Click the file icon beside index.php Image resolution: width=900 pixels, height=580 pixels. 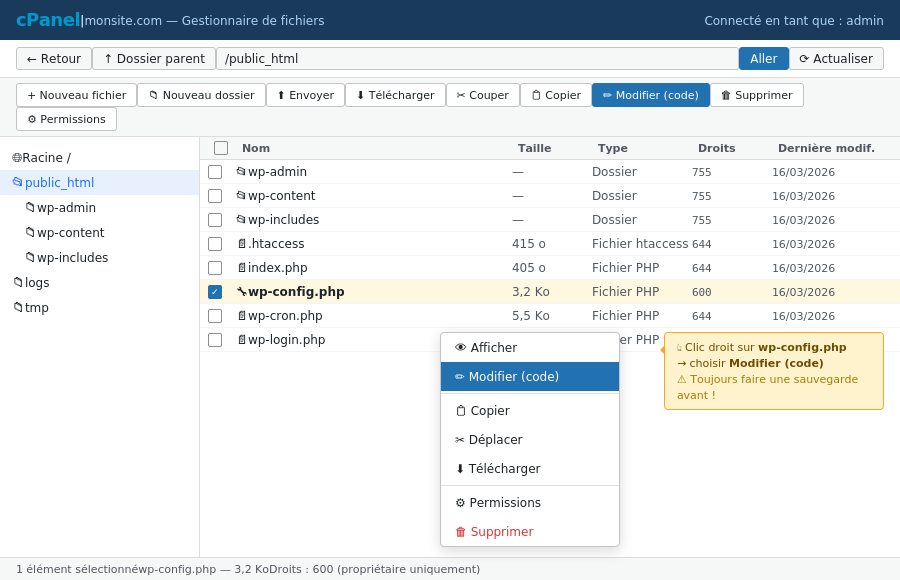pos(242,268)
